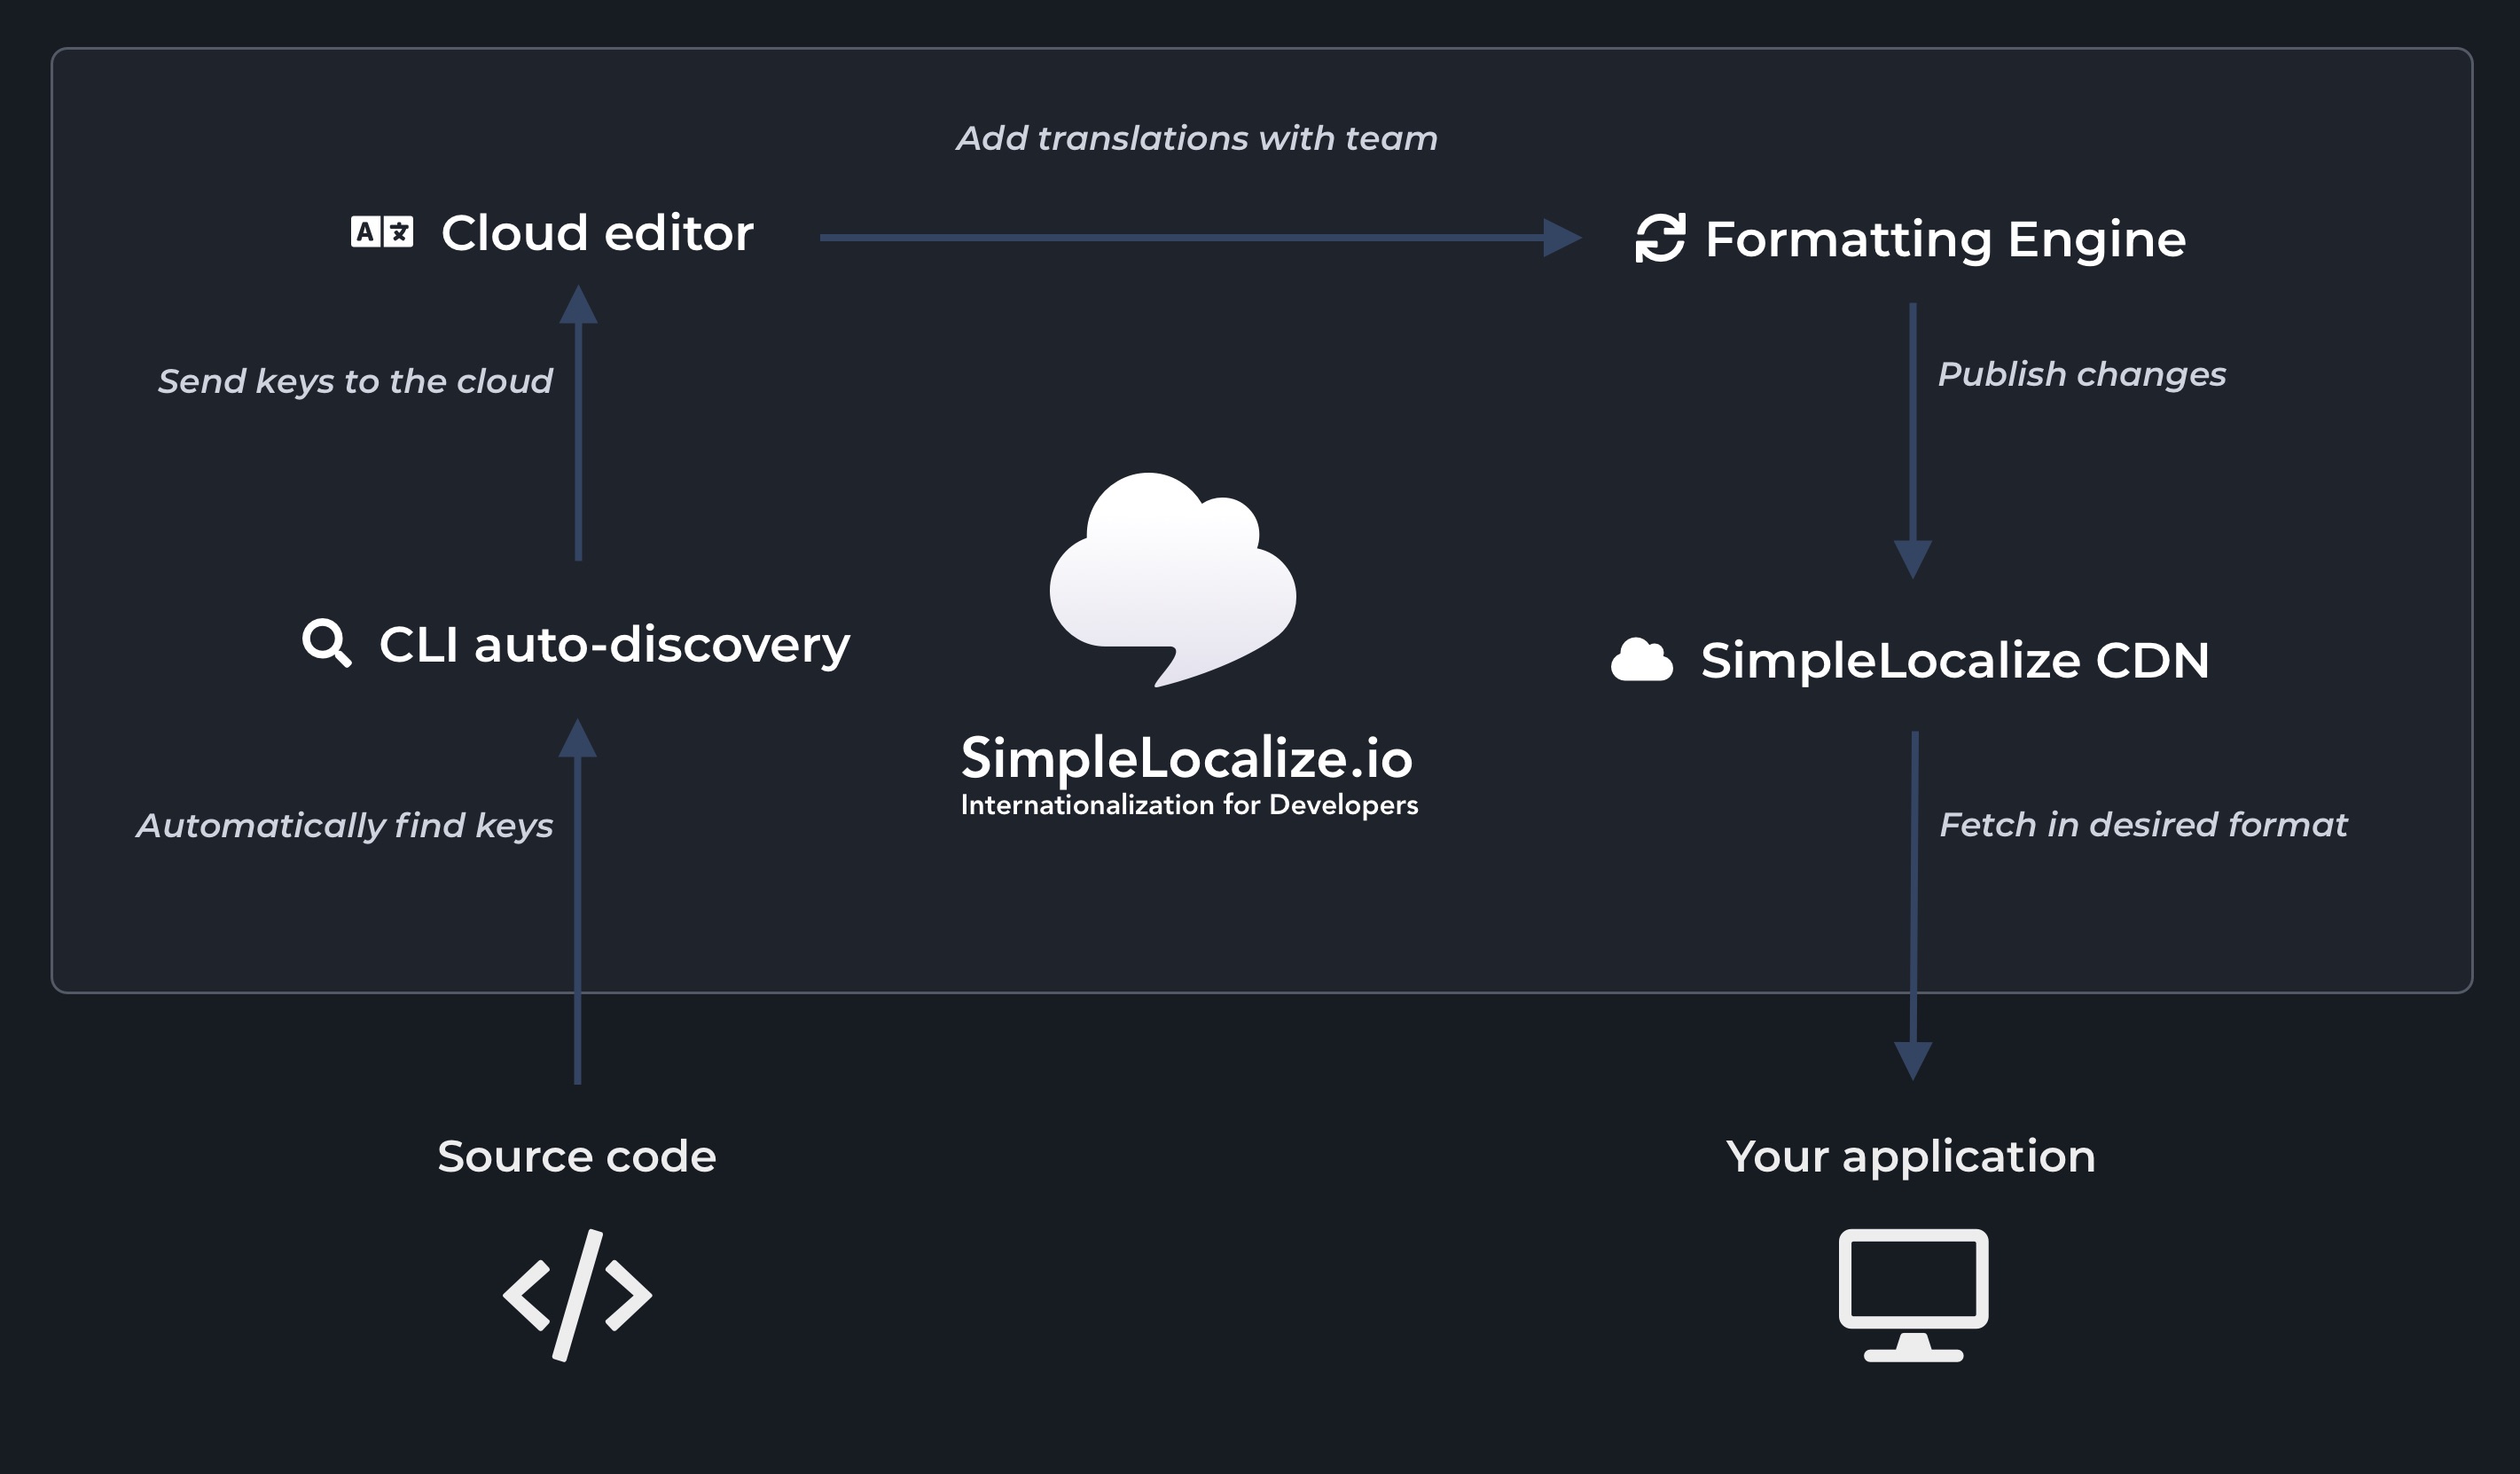The width and height of the screenshot is (2520, 1474).
Task: Click the Send keys to the cloud caption
Action: point(355,381)
